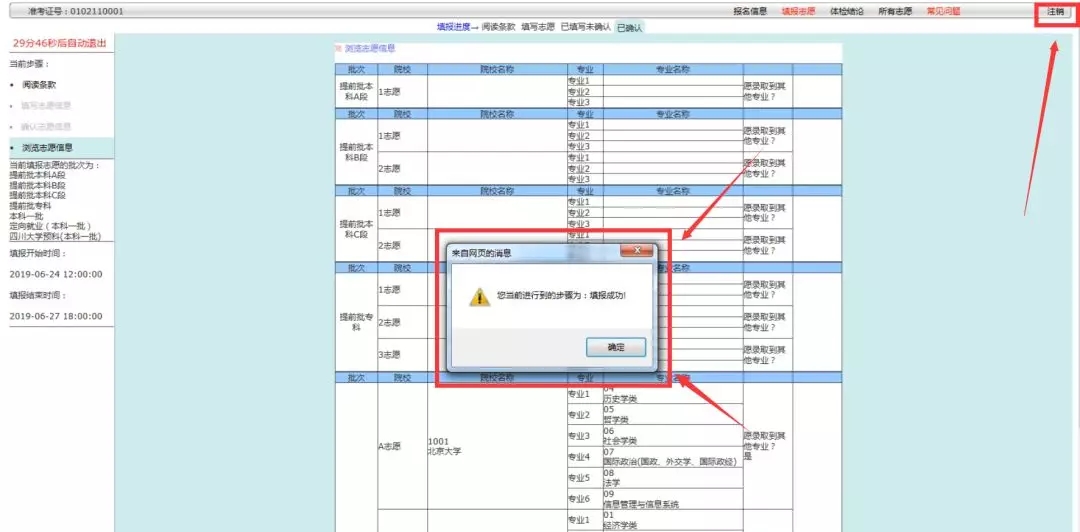
Task: Click the 已填写未确认 progress step
Action: 586,27
